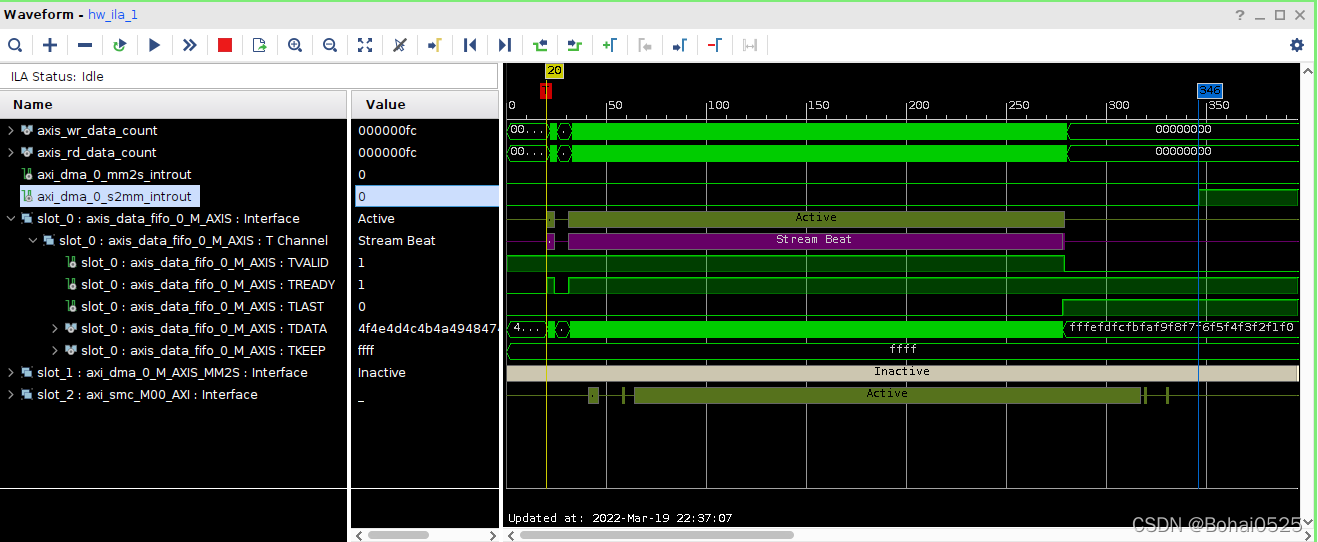Jump to the start of the waveform
1318x542 pixels.
click(470, 45)
